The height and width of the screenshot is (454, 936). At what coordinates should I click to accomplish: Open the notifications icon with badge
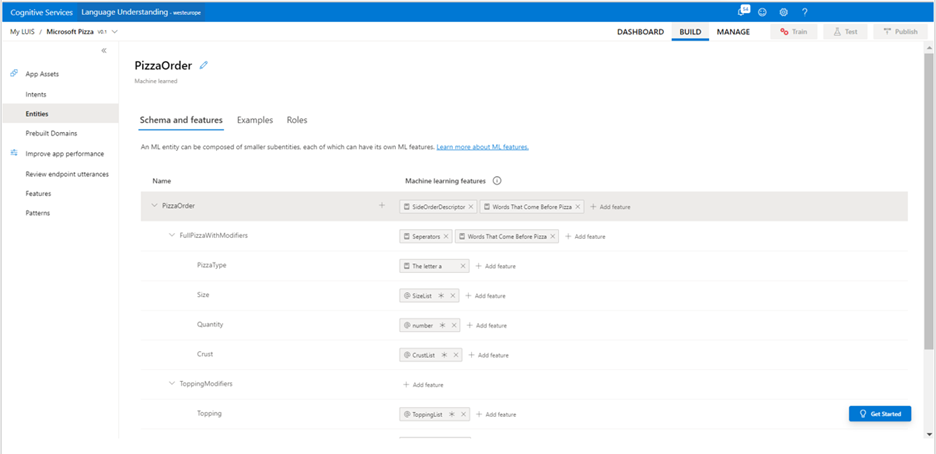click(x=743, y=11)
